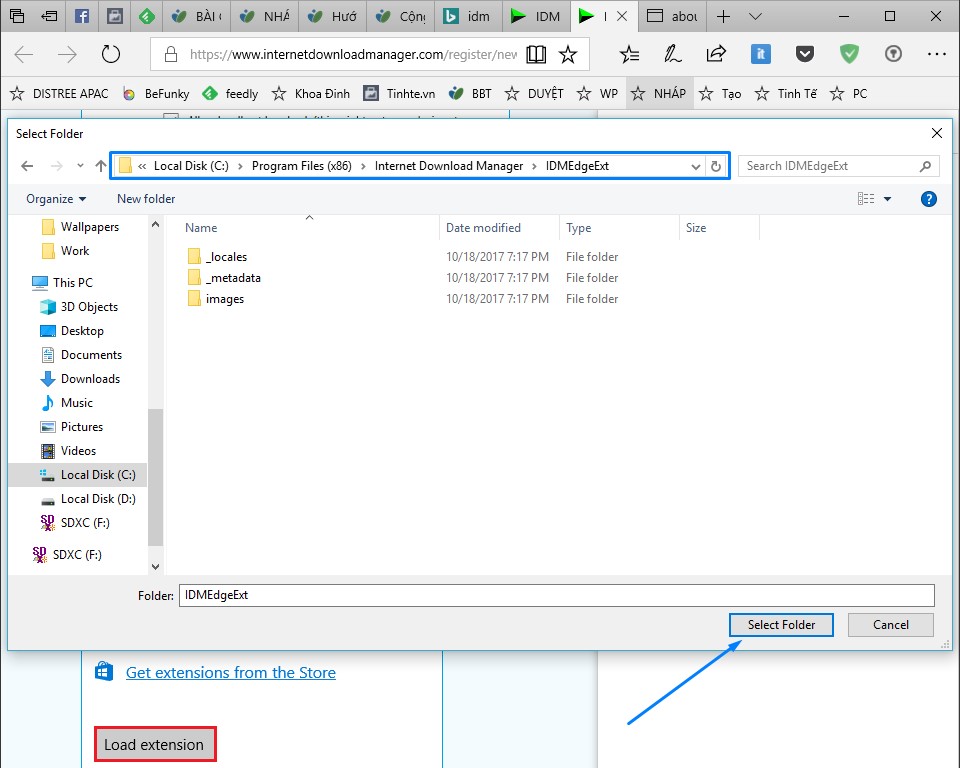Open Local Disk (D:) in sidebar
Image resolution: width=960 pixels, height=768 pixels.
coord(88,499)
